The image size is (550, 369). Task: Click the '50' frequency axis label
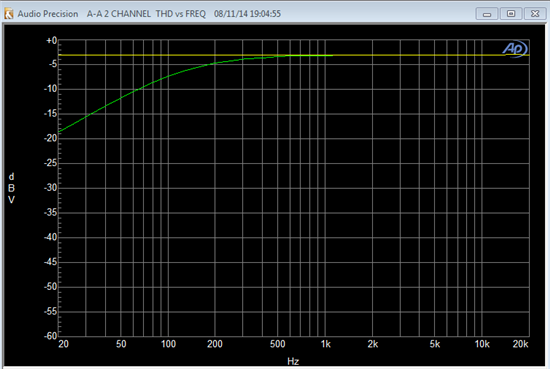coord(121,344)
